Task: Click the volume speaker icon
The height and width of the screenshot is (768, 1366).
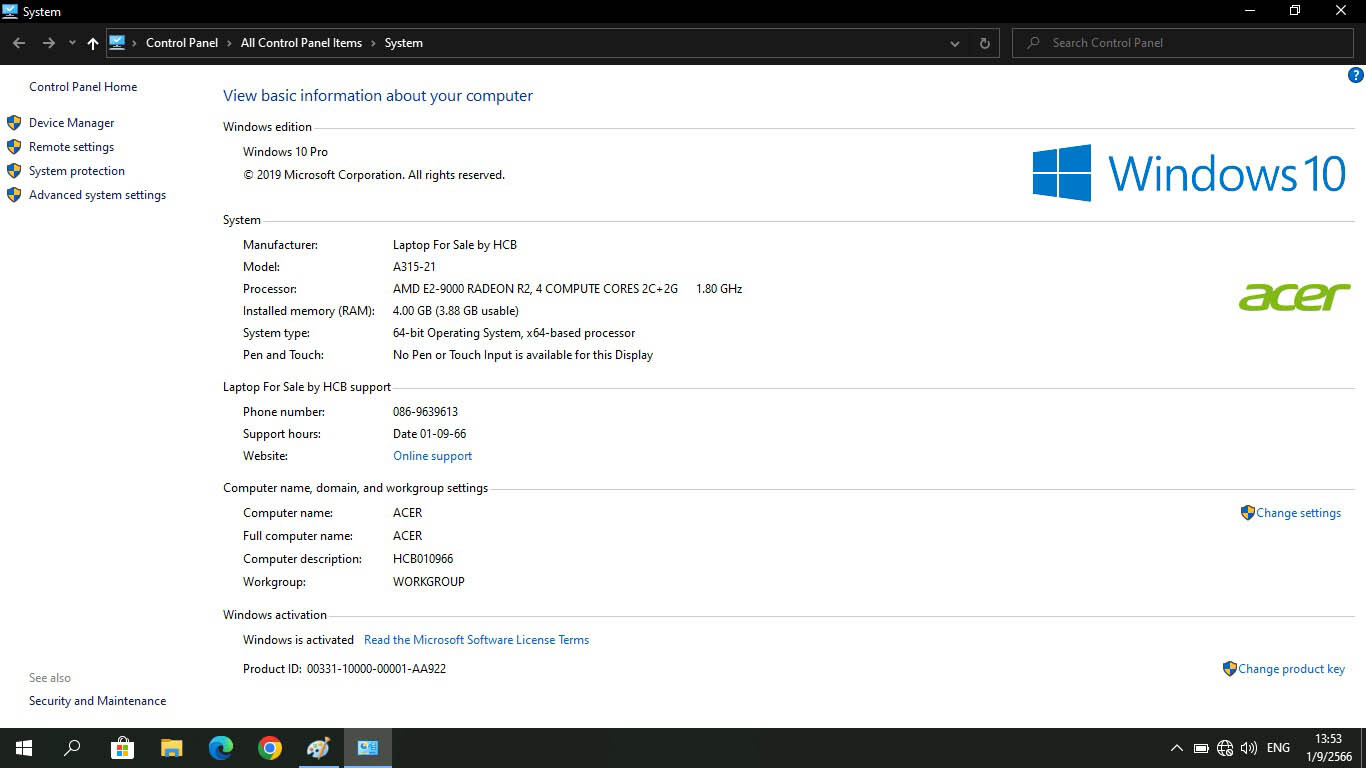Action: point(1249,748)
